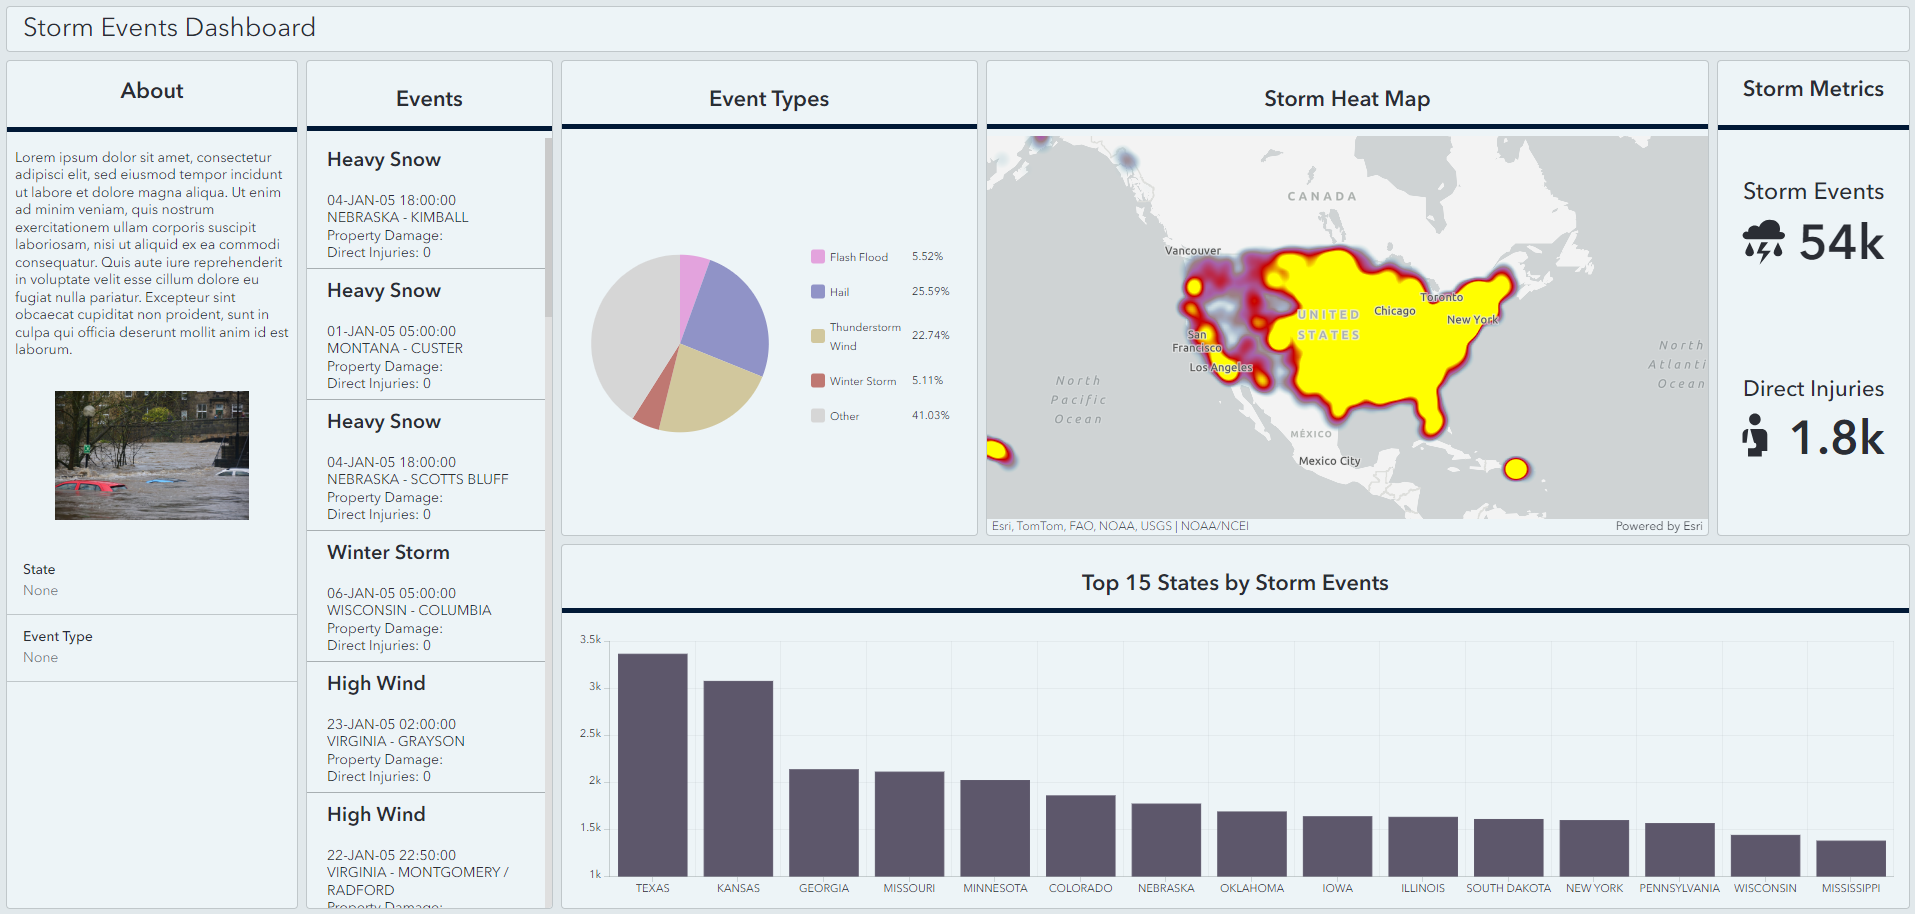The width and height of the screenshot is (1915, 914).
Task: Click the Esri, TomTom attribution text
Action: (1118, 525)
